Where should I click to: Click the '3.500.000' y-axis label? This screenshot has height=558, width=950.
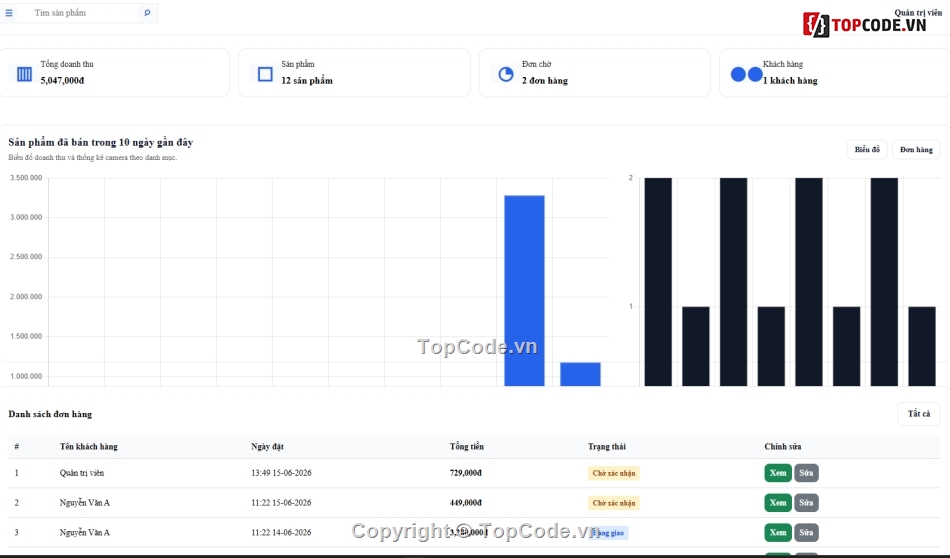(x=26, y=178)
